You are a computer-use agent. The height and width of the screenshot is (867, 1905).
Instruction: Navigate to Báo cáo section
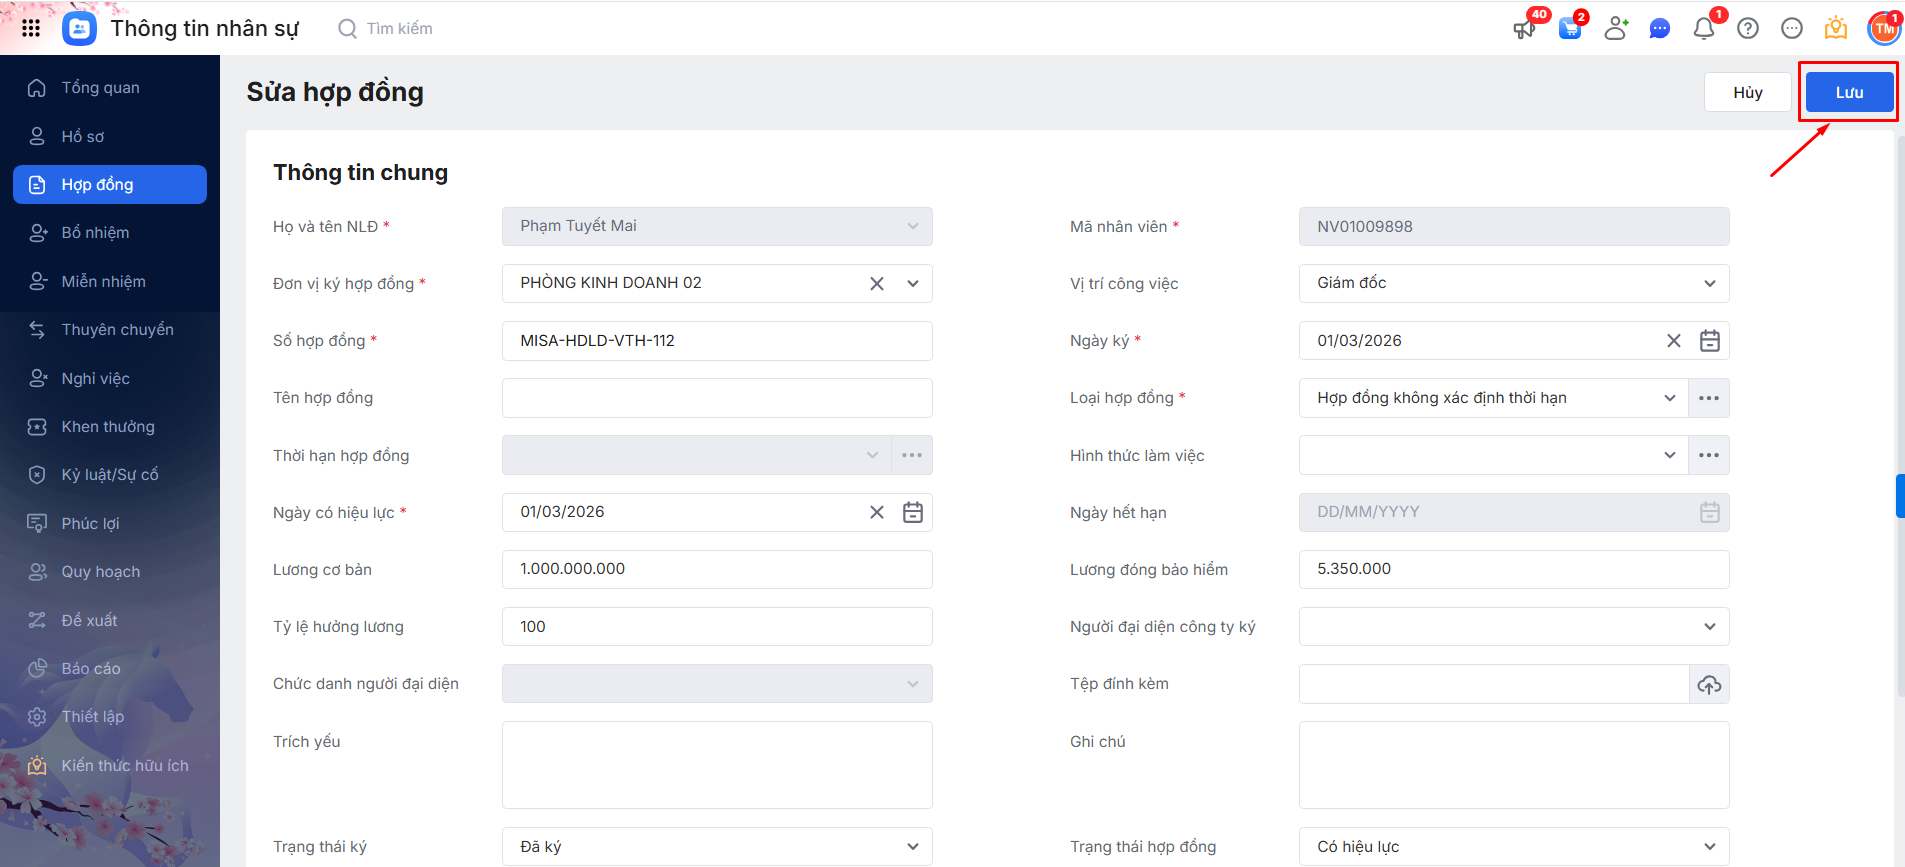(91, 669)
